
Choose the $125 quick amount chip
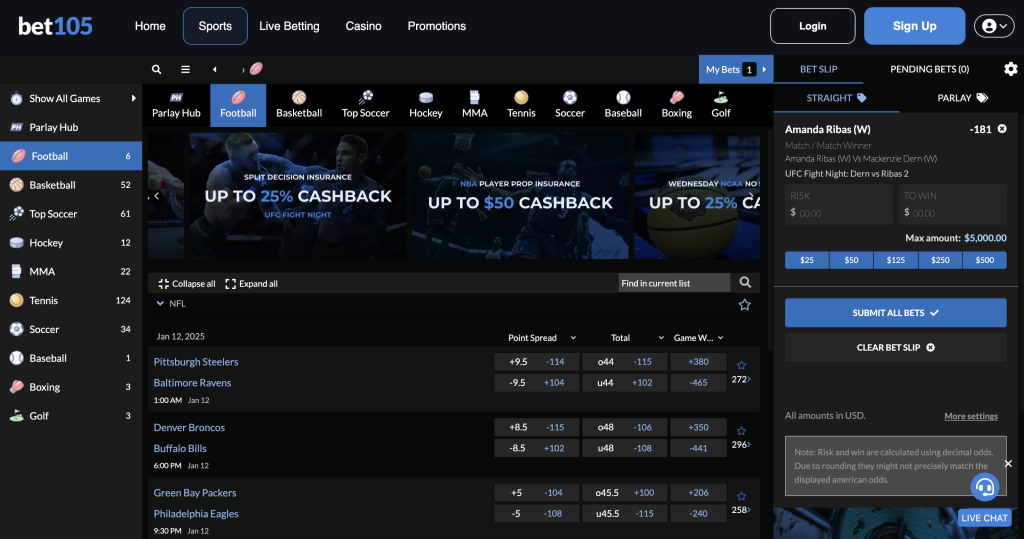pyautogui.click(x=895, y=260)
